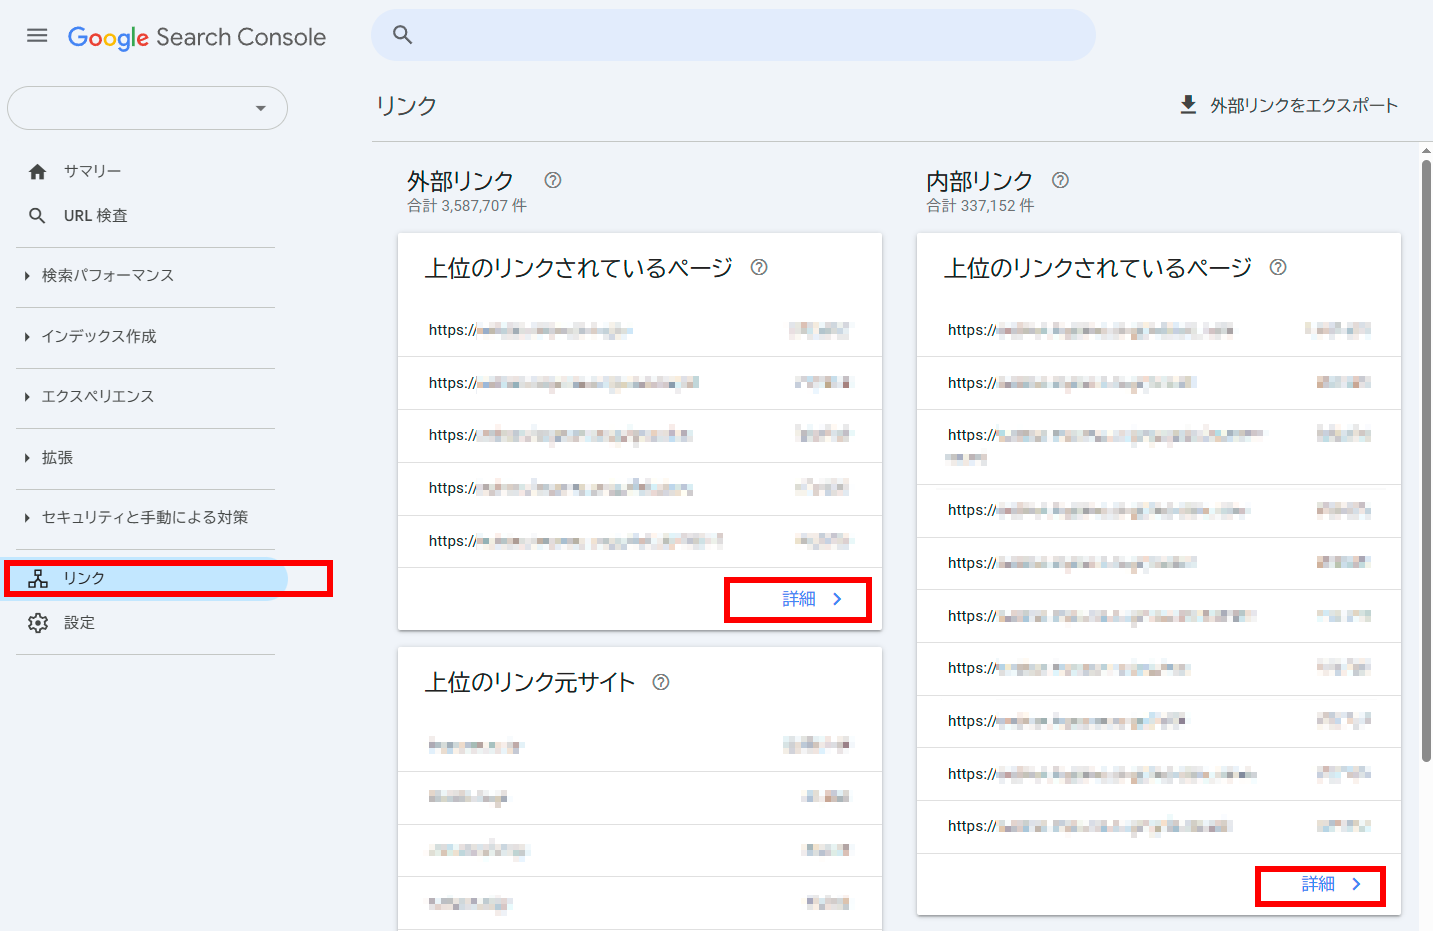The height and width of the screenshot is (931, 1433).
Task: Open help icon next to 外部リンク heading
Action: pyautogui.click(x=553, y=180)
